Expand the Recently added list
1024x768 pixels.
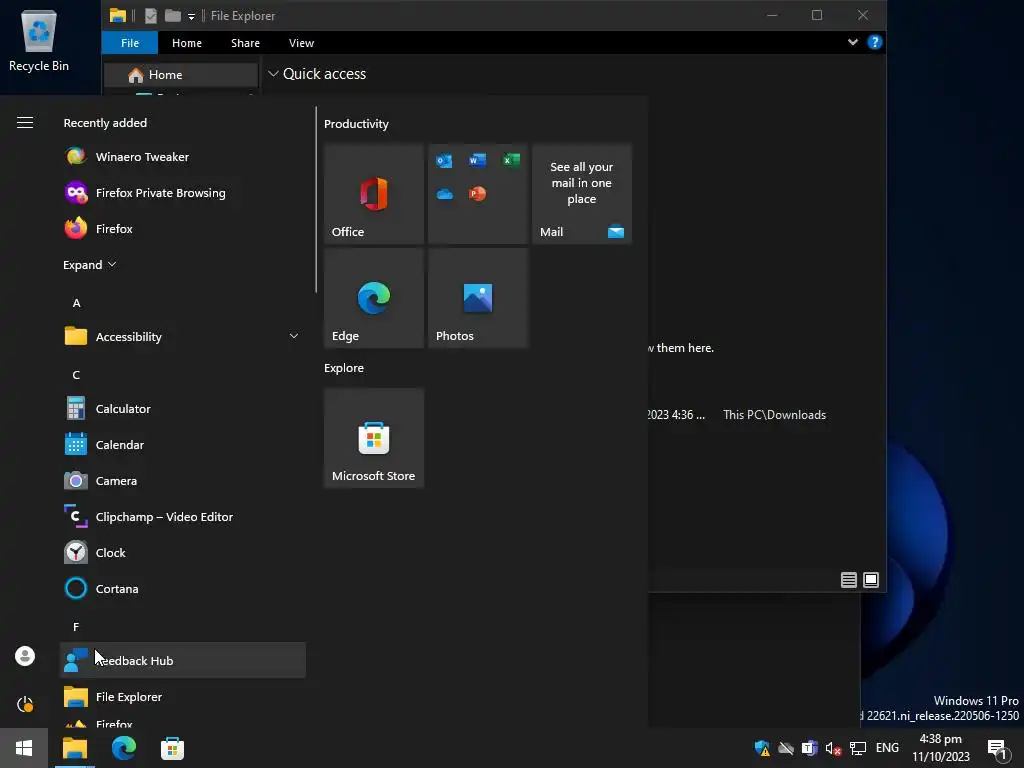pyautogui.click(x=89, y=264)
